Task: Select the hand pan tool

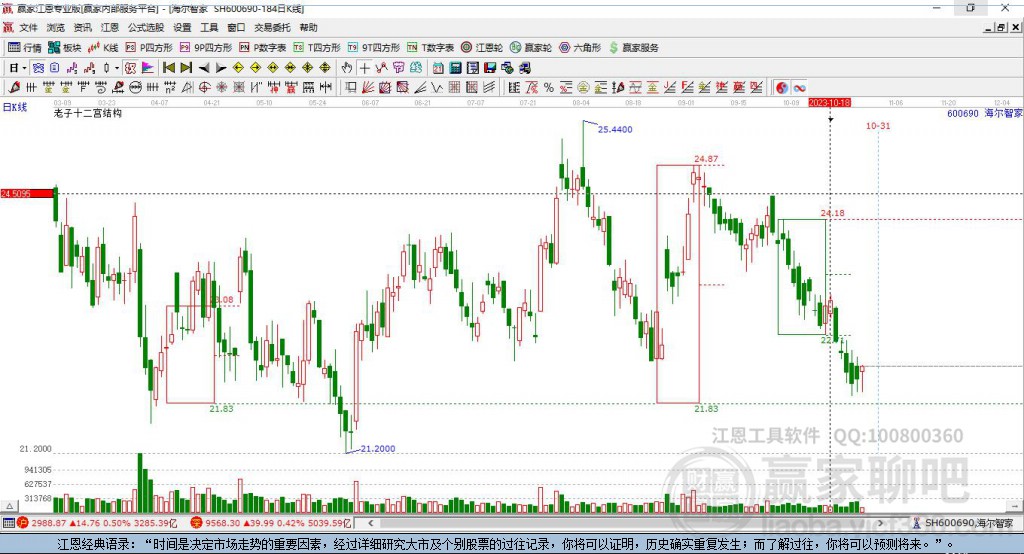Action: click(x=347, y=68)
